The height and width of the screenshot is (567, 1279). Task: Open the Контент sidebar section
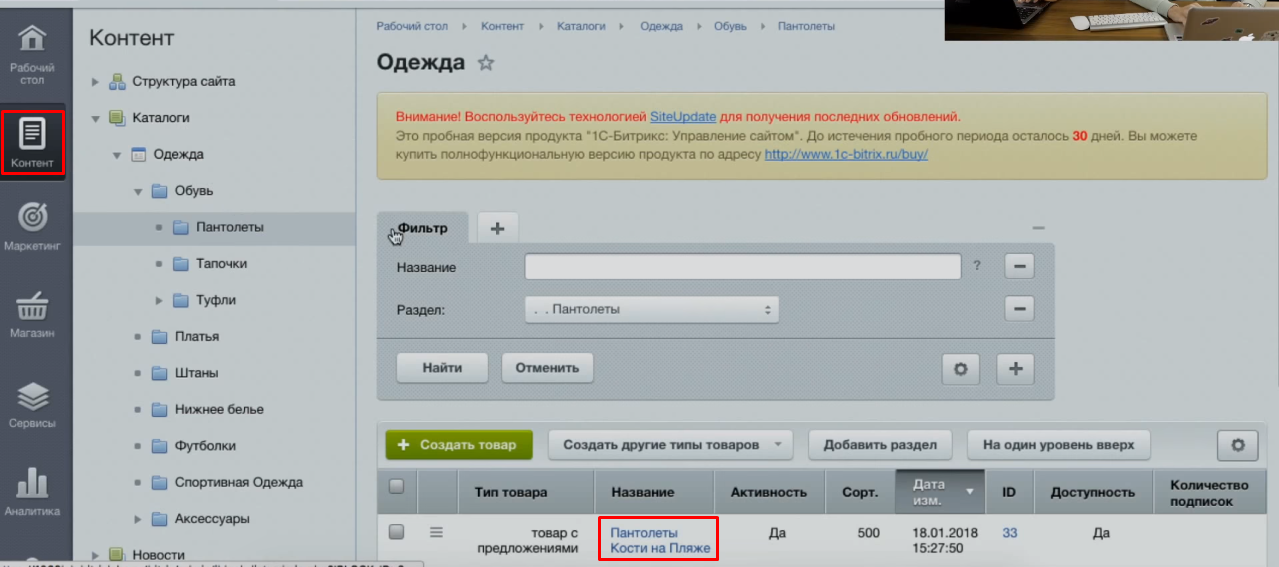pyautogui.click(x=33, y=144)
